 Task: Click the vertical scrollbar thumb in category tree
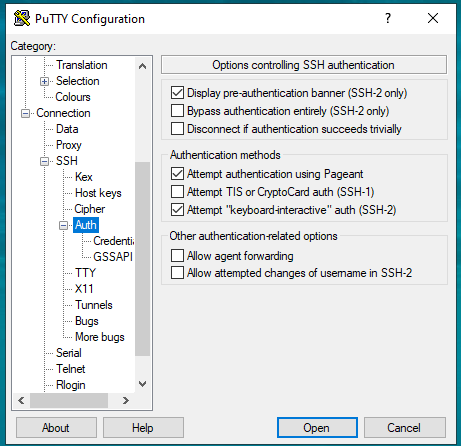coord(142,259)
